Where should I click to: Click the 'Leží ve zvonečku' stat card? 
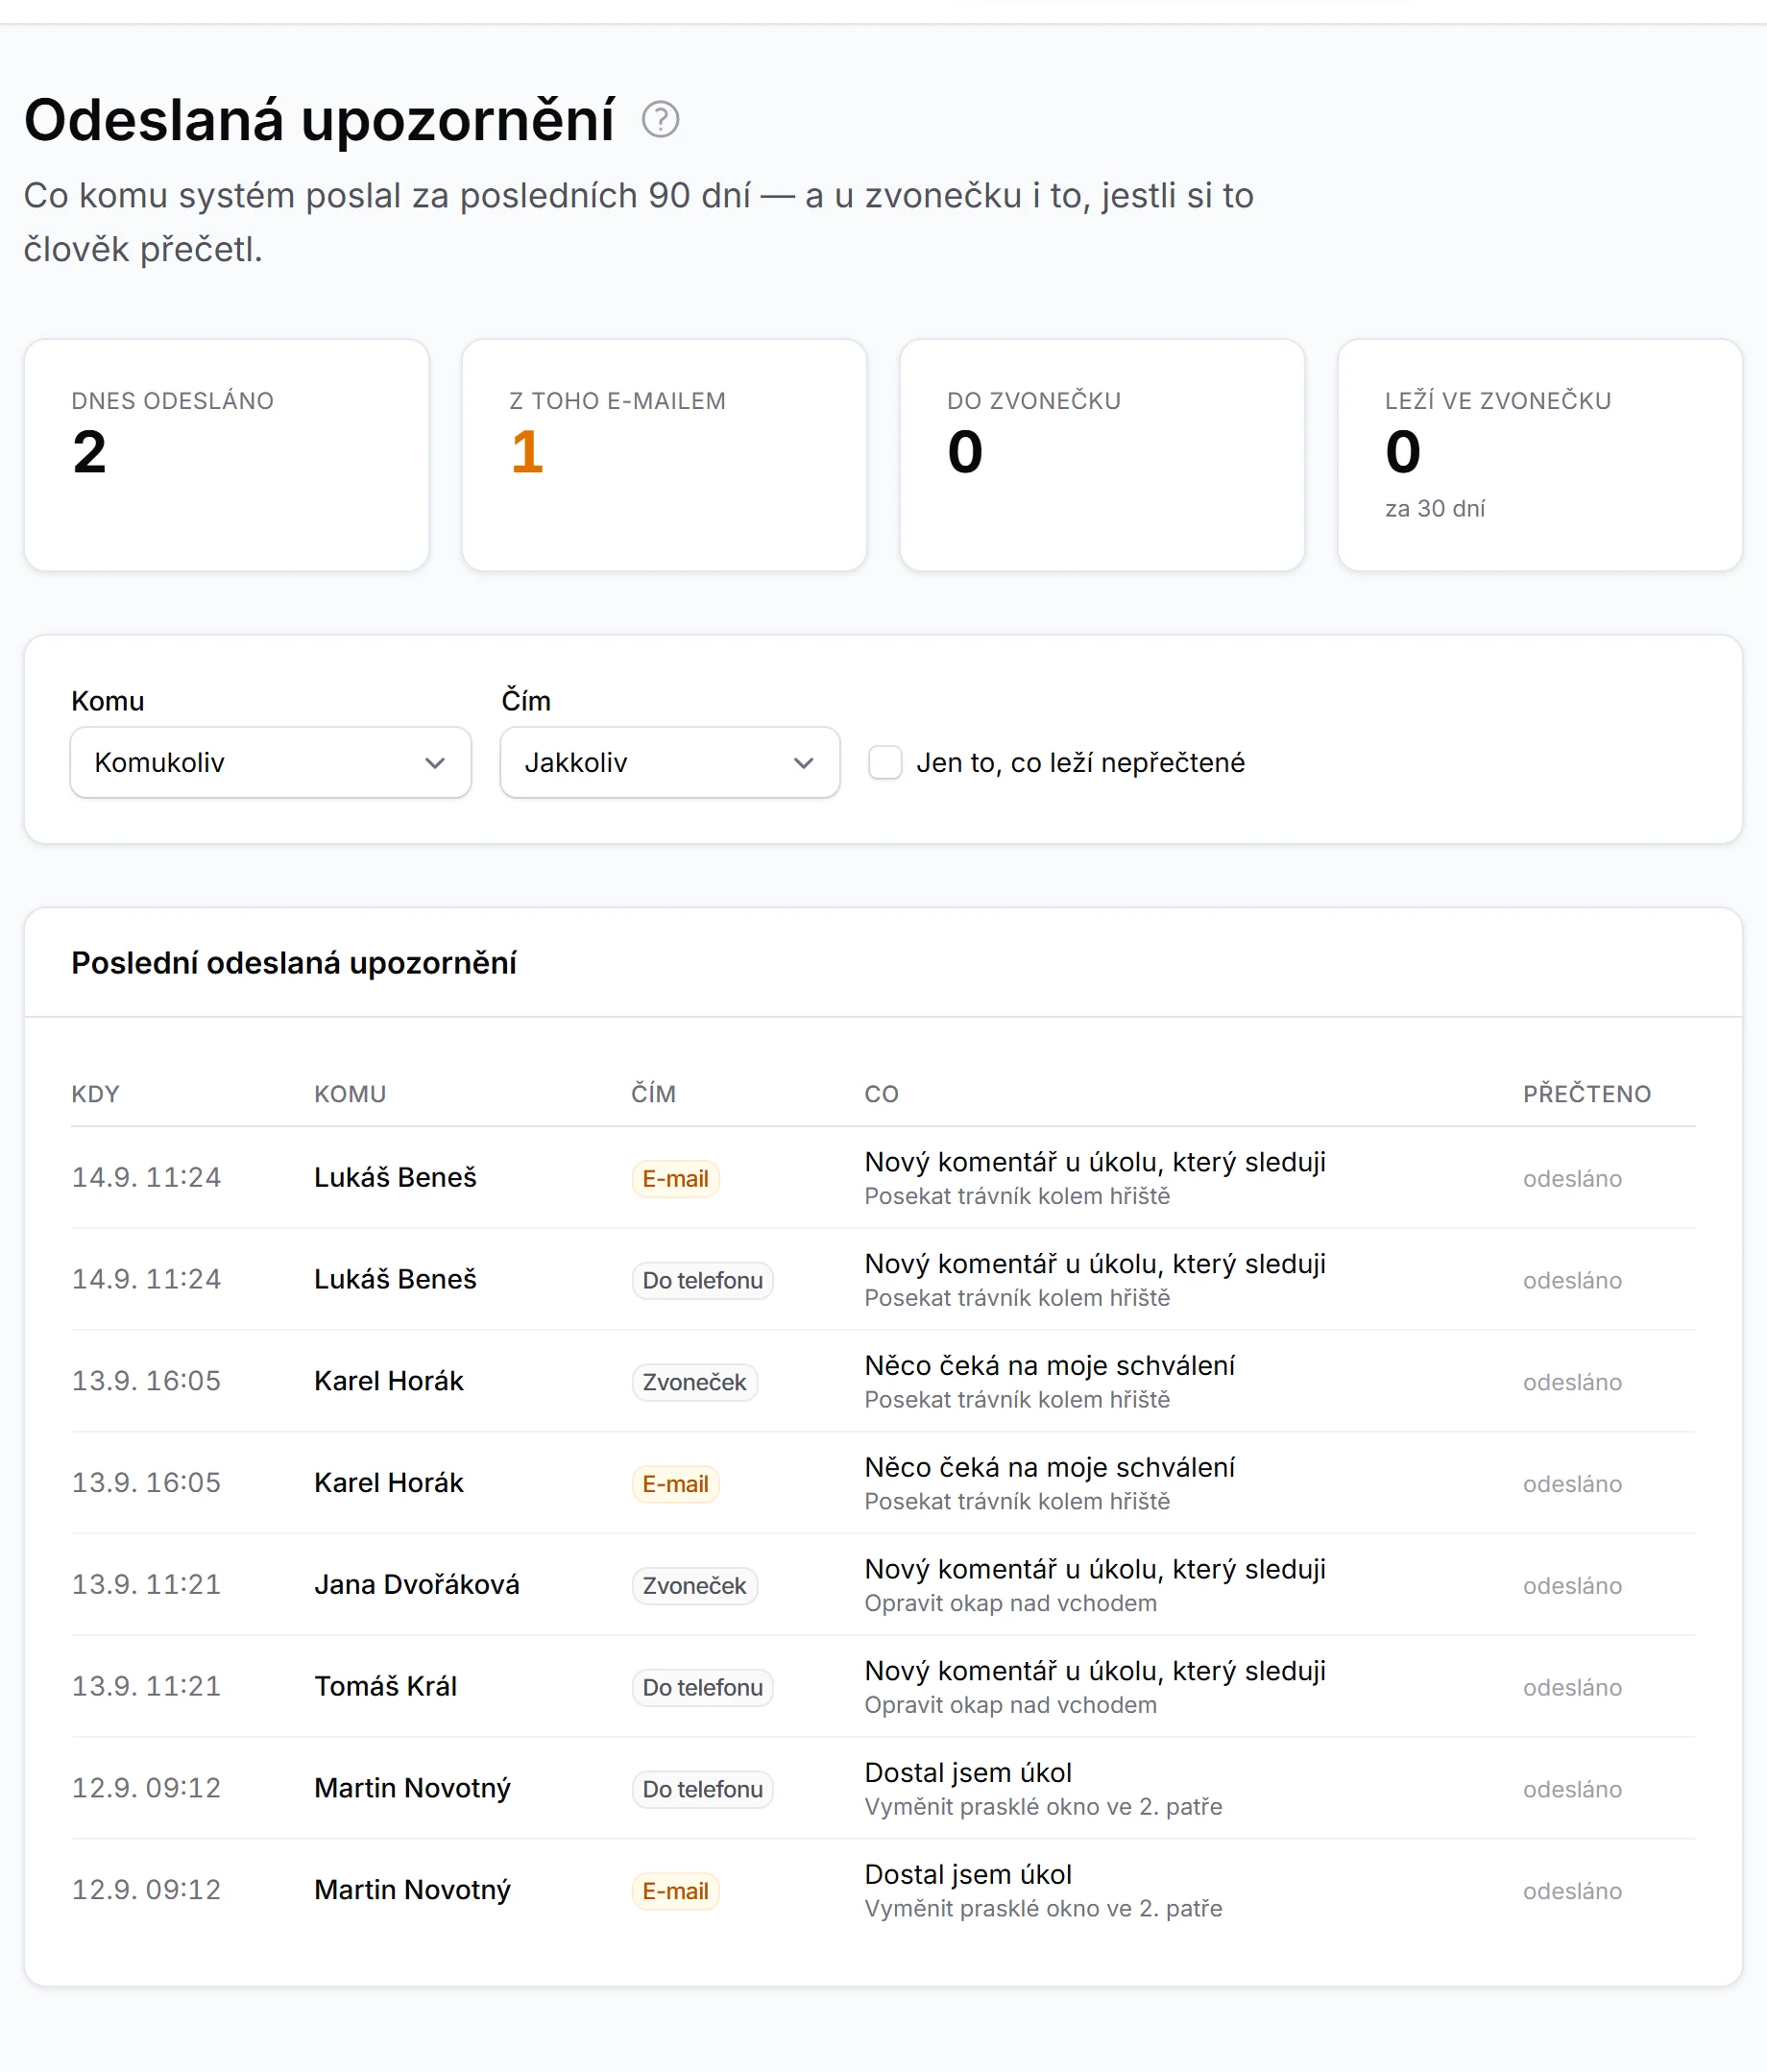[1540, 455]
